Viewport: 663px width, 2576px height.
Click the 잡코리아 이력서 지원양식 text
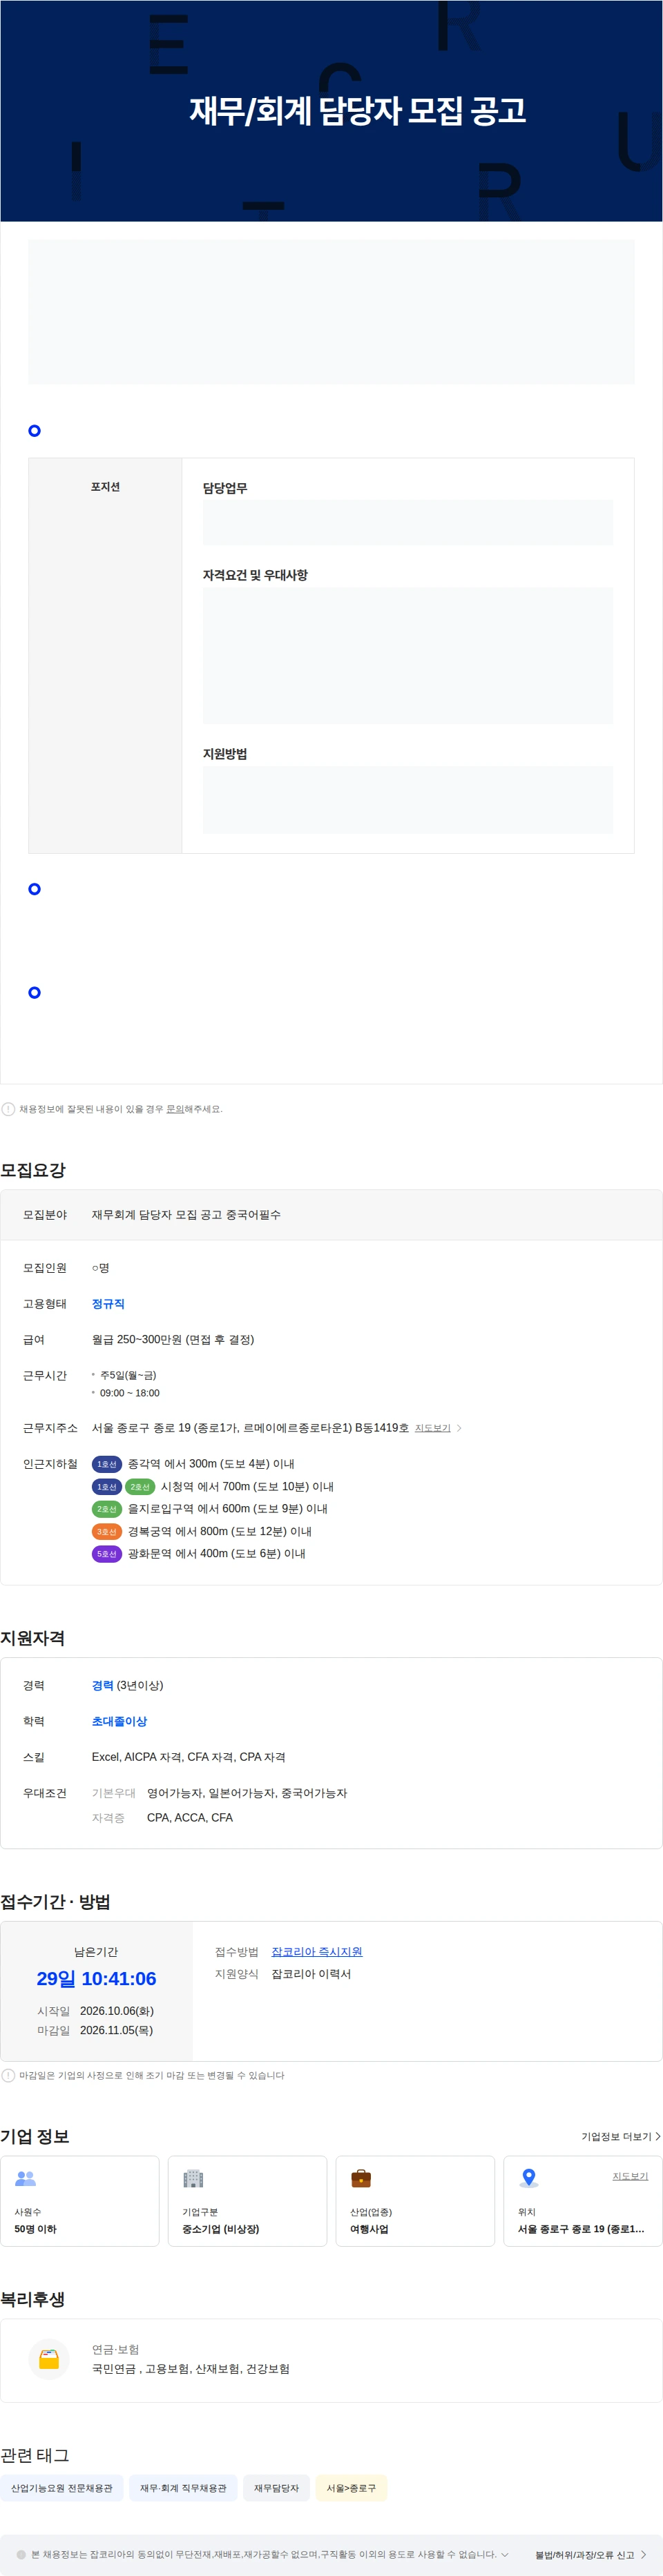[311, 1973]
